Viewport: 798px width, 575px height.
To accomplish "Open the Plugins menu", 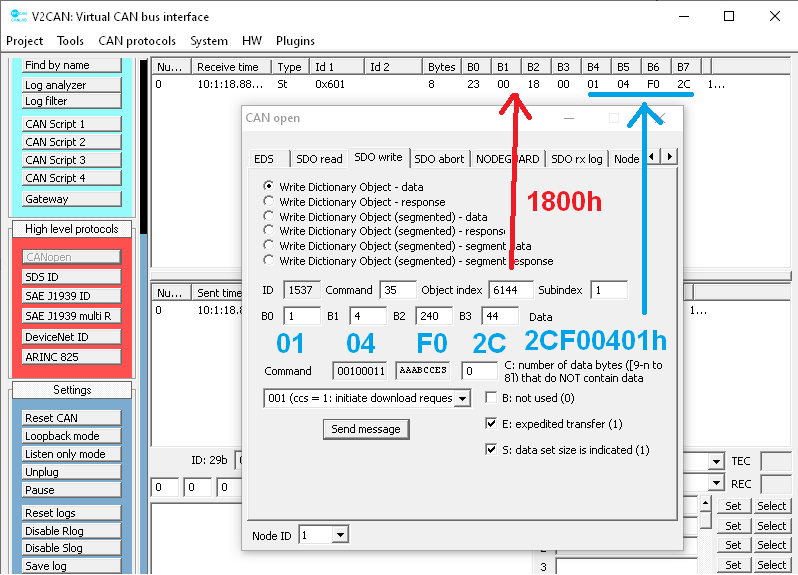I will tap(295, 41).
